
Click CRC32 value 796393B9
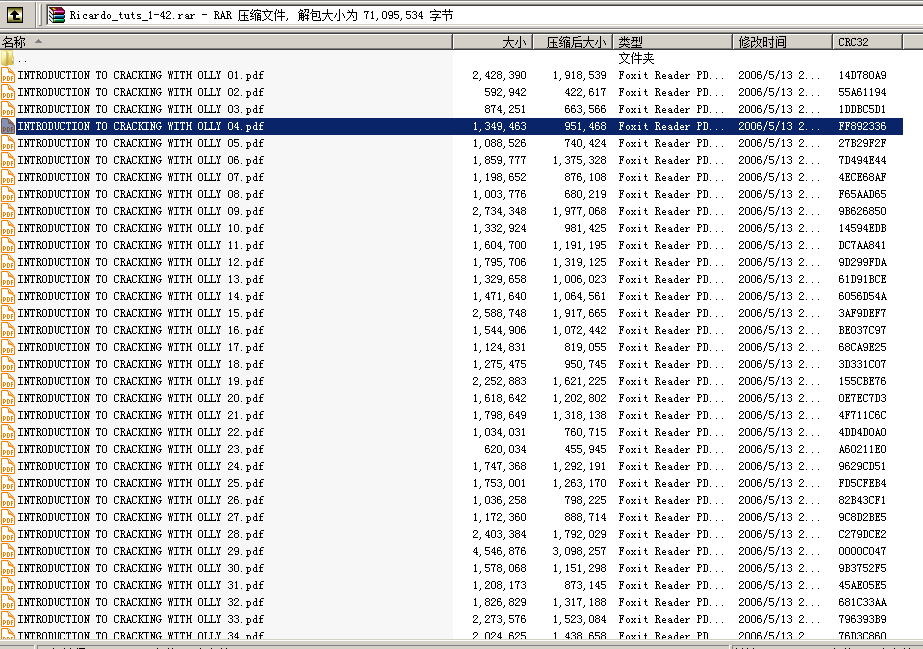click(x=862, y=620)
